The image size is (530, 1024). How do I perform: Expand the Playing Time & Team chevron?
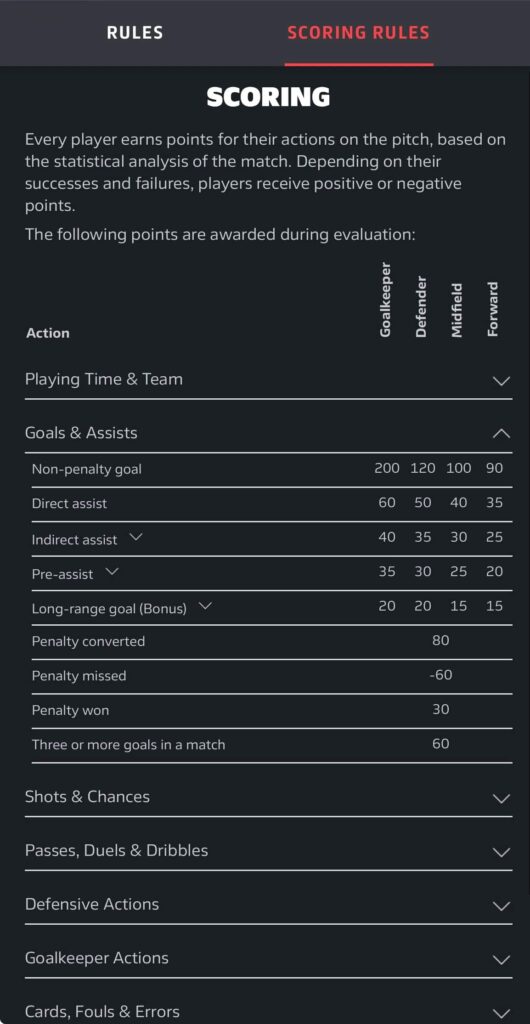[x=501, y=381]
